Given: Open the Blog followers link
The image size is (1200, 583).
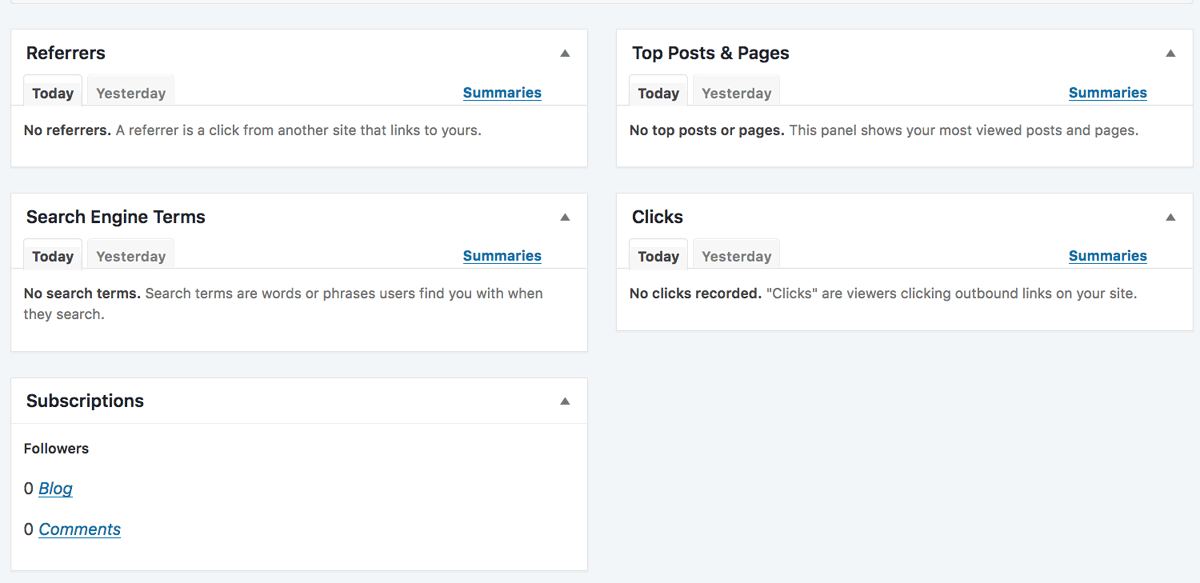Looking at the screenshot, I should (56, 488).
